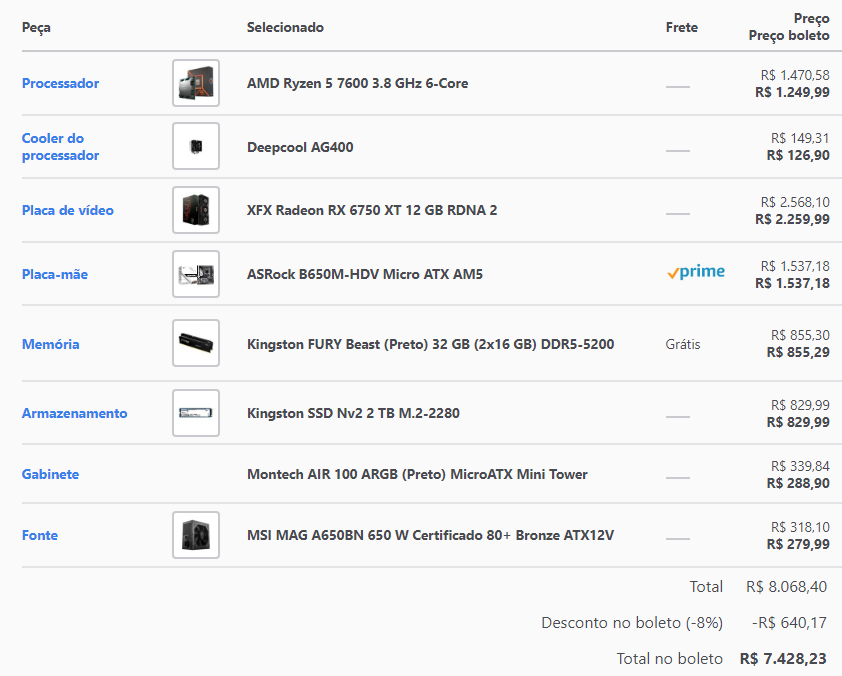Click the MSI MAG A650BN power supply thumbnail
Image resolution: width=842 pixels, height=676 pixels.
pyautogui.click(x=196, y=535)
